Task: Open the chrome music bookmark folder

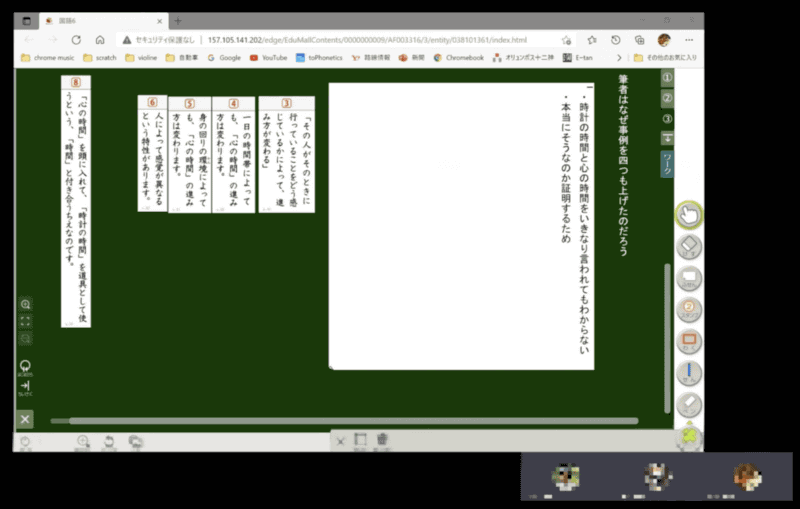Action: 47,58
